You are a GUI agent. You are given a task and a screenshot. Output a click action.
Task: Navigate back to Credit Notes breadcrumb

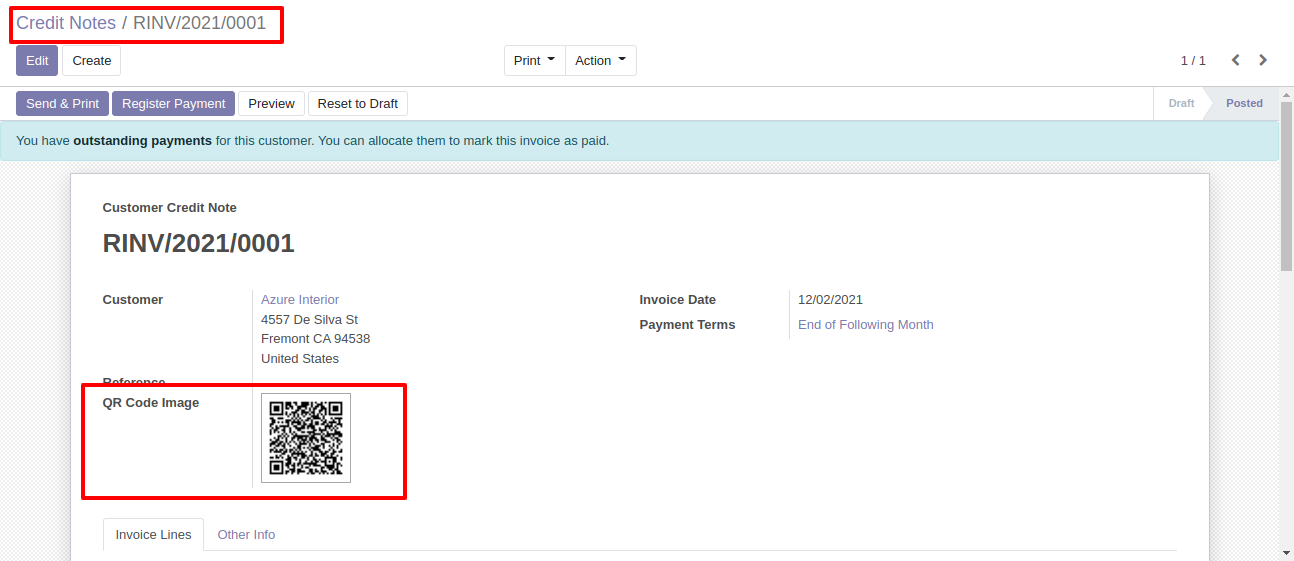66,23
